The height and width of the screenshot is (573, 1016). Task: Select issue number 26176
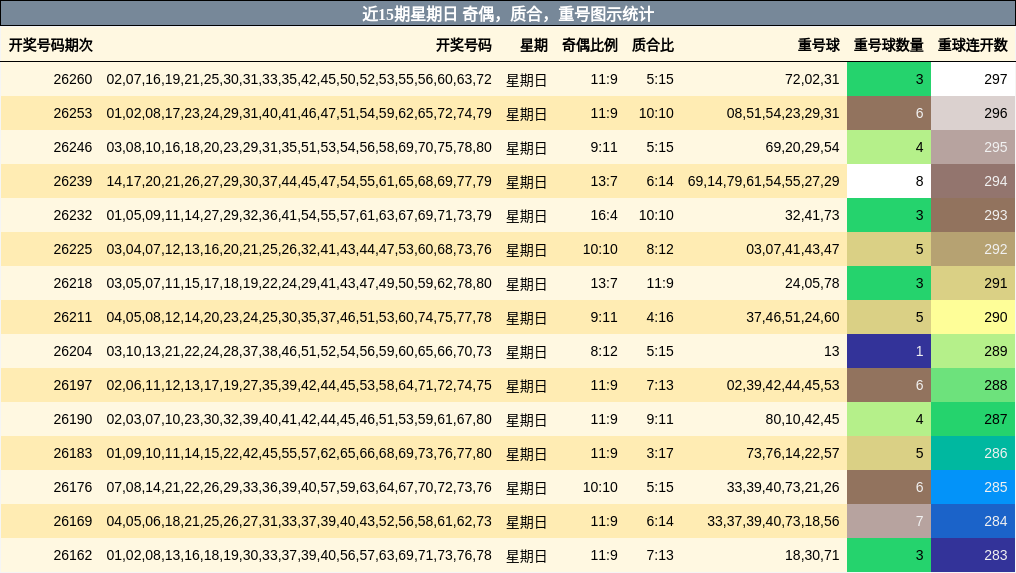pos(73,487)
